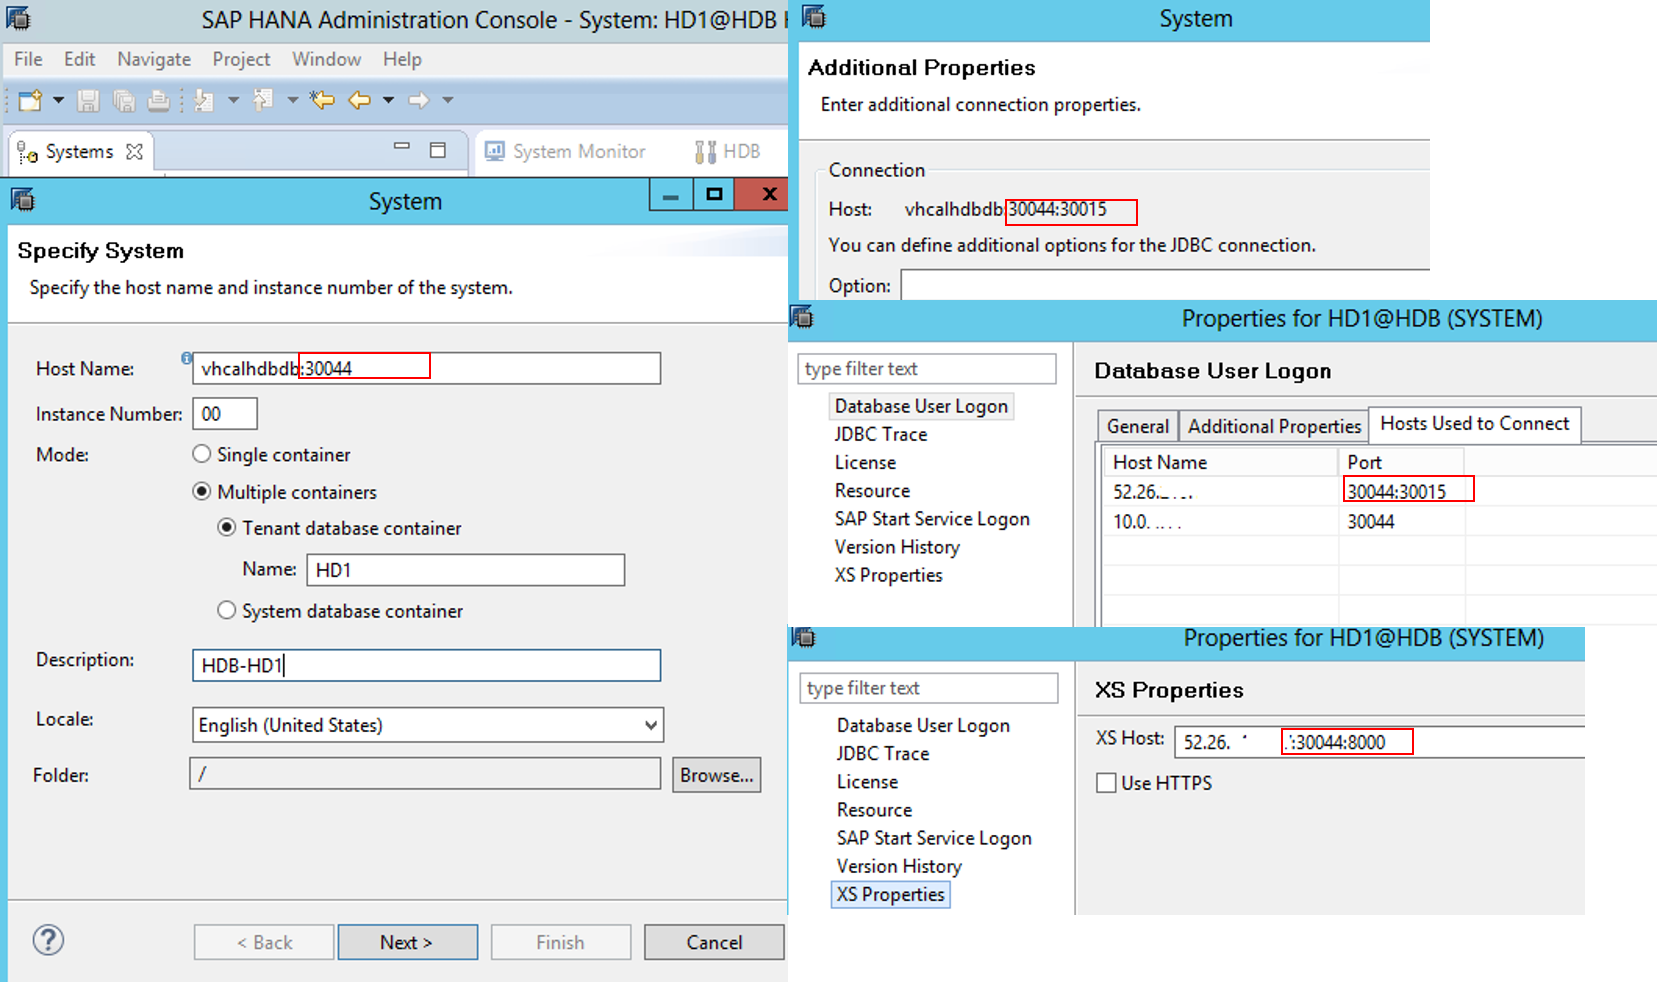Open the Locale dropdown
This screenshot has height=982, width=1657.
coord(651,724)
